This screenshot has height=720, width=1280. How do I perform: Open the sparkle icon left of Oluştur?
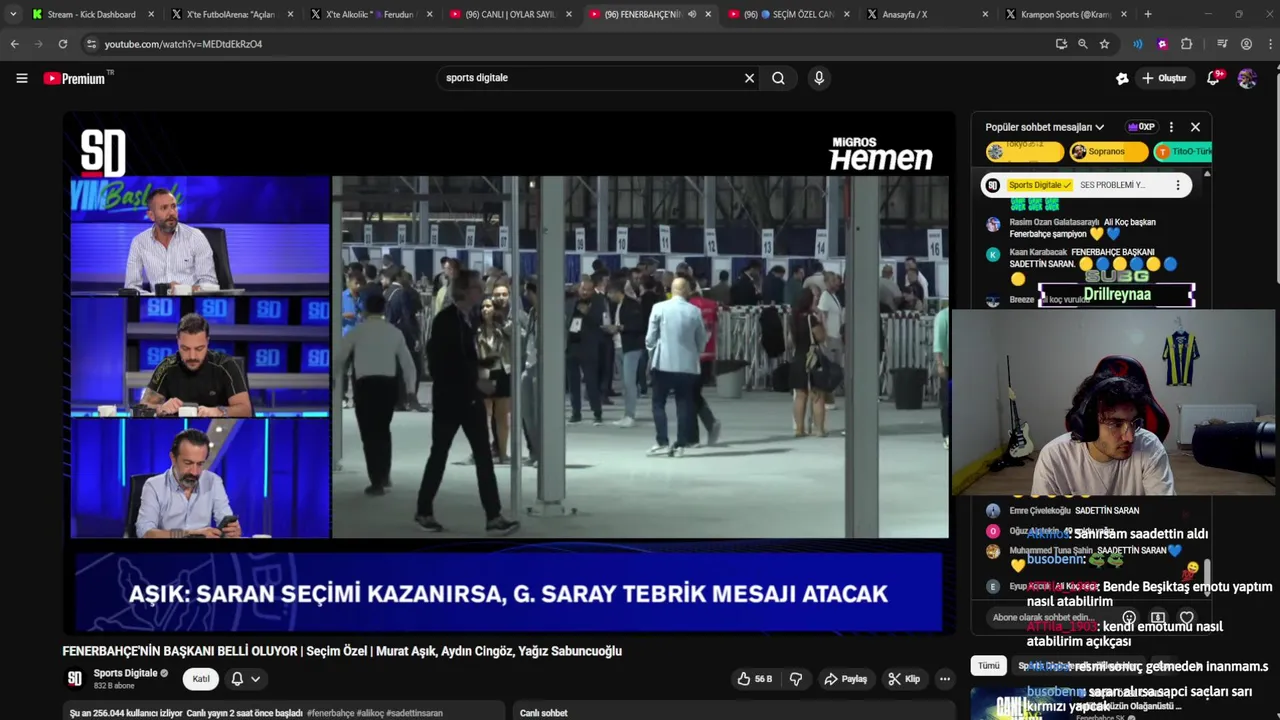[x=1122, y=78]
